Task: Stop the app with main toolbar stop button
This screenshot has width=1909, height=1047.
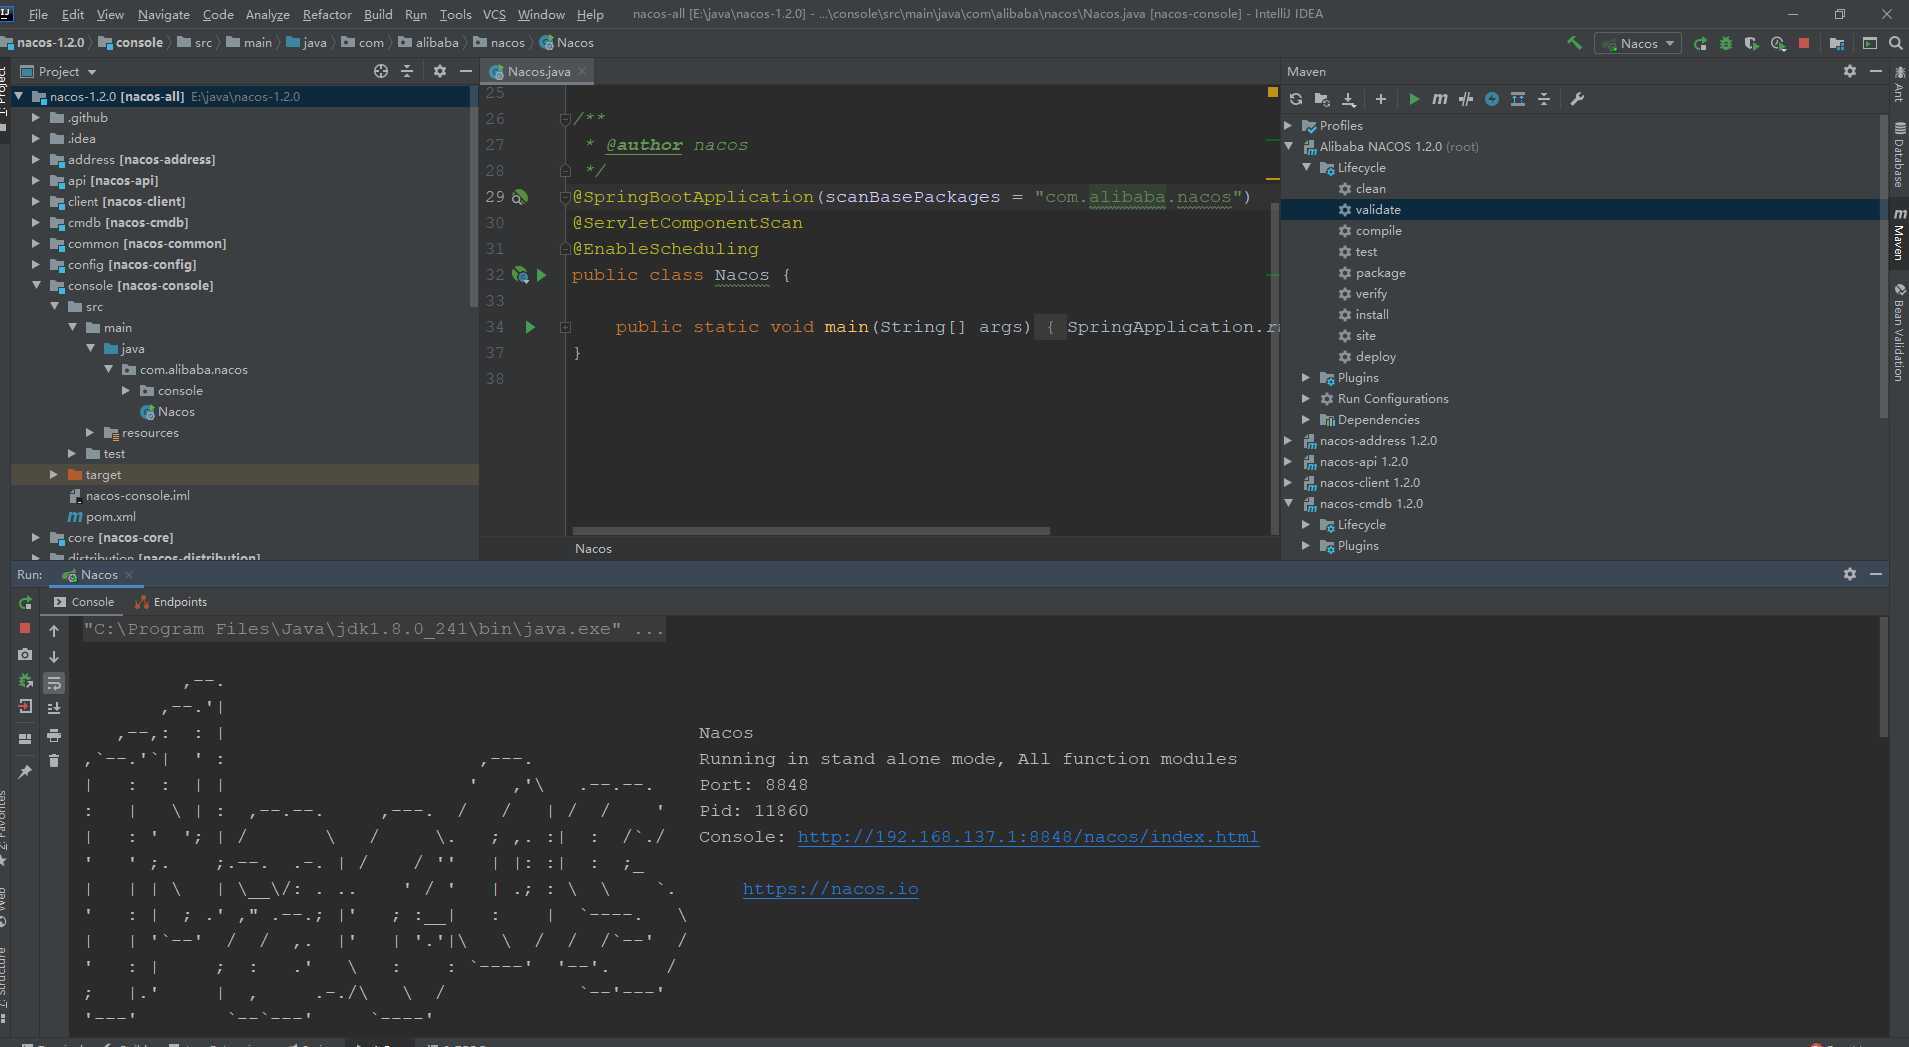Action: [1804, 43]
